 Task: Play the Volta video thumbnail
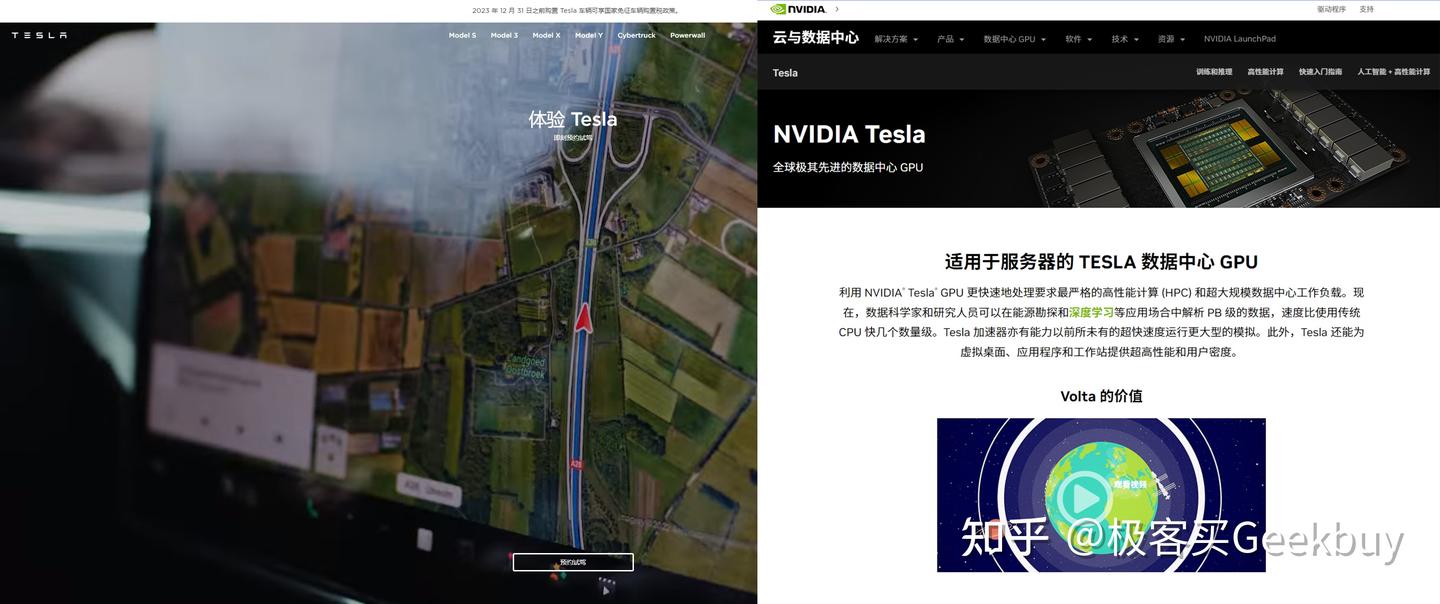[1084, 495]
